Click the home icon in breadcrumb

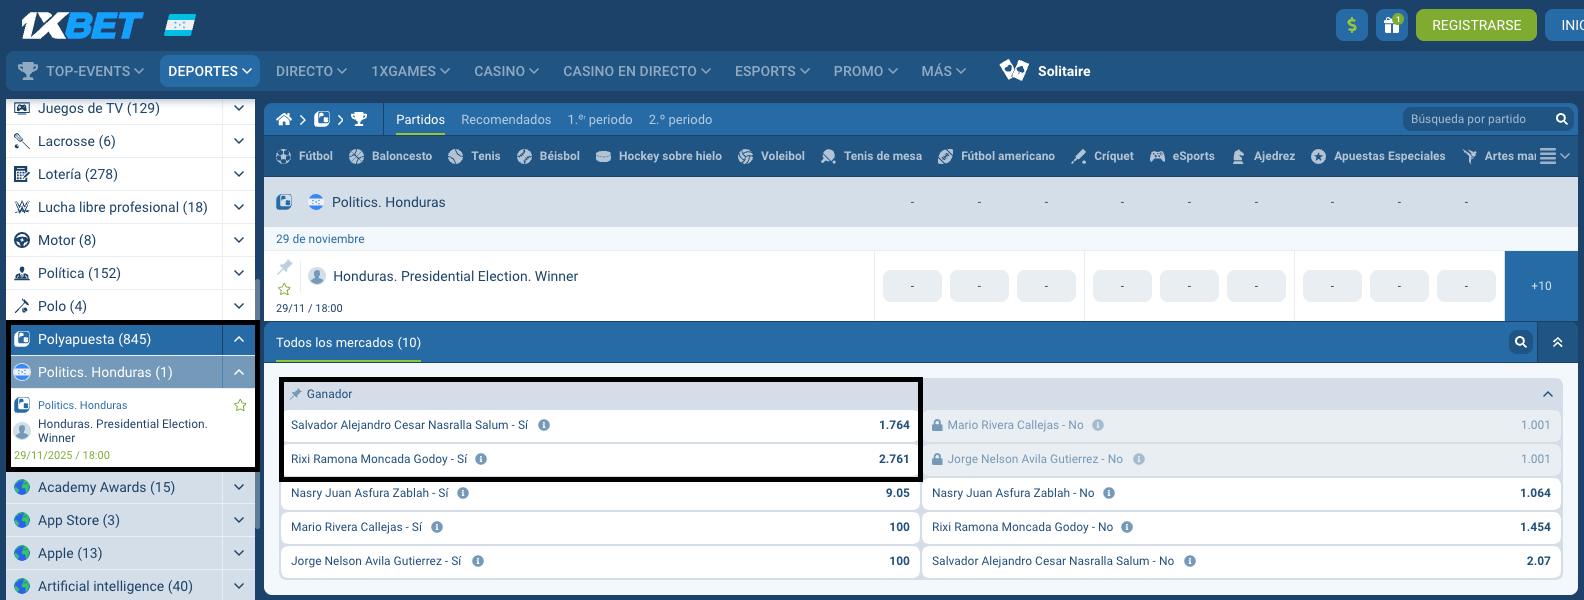(284, 119)
